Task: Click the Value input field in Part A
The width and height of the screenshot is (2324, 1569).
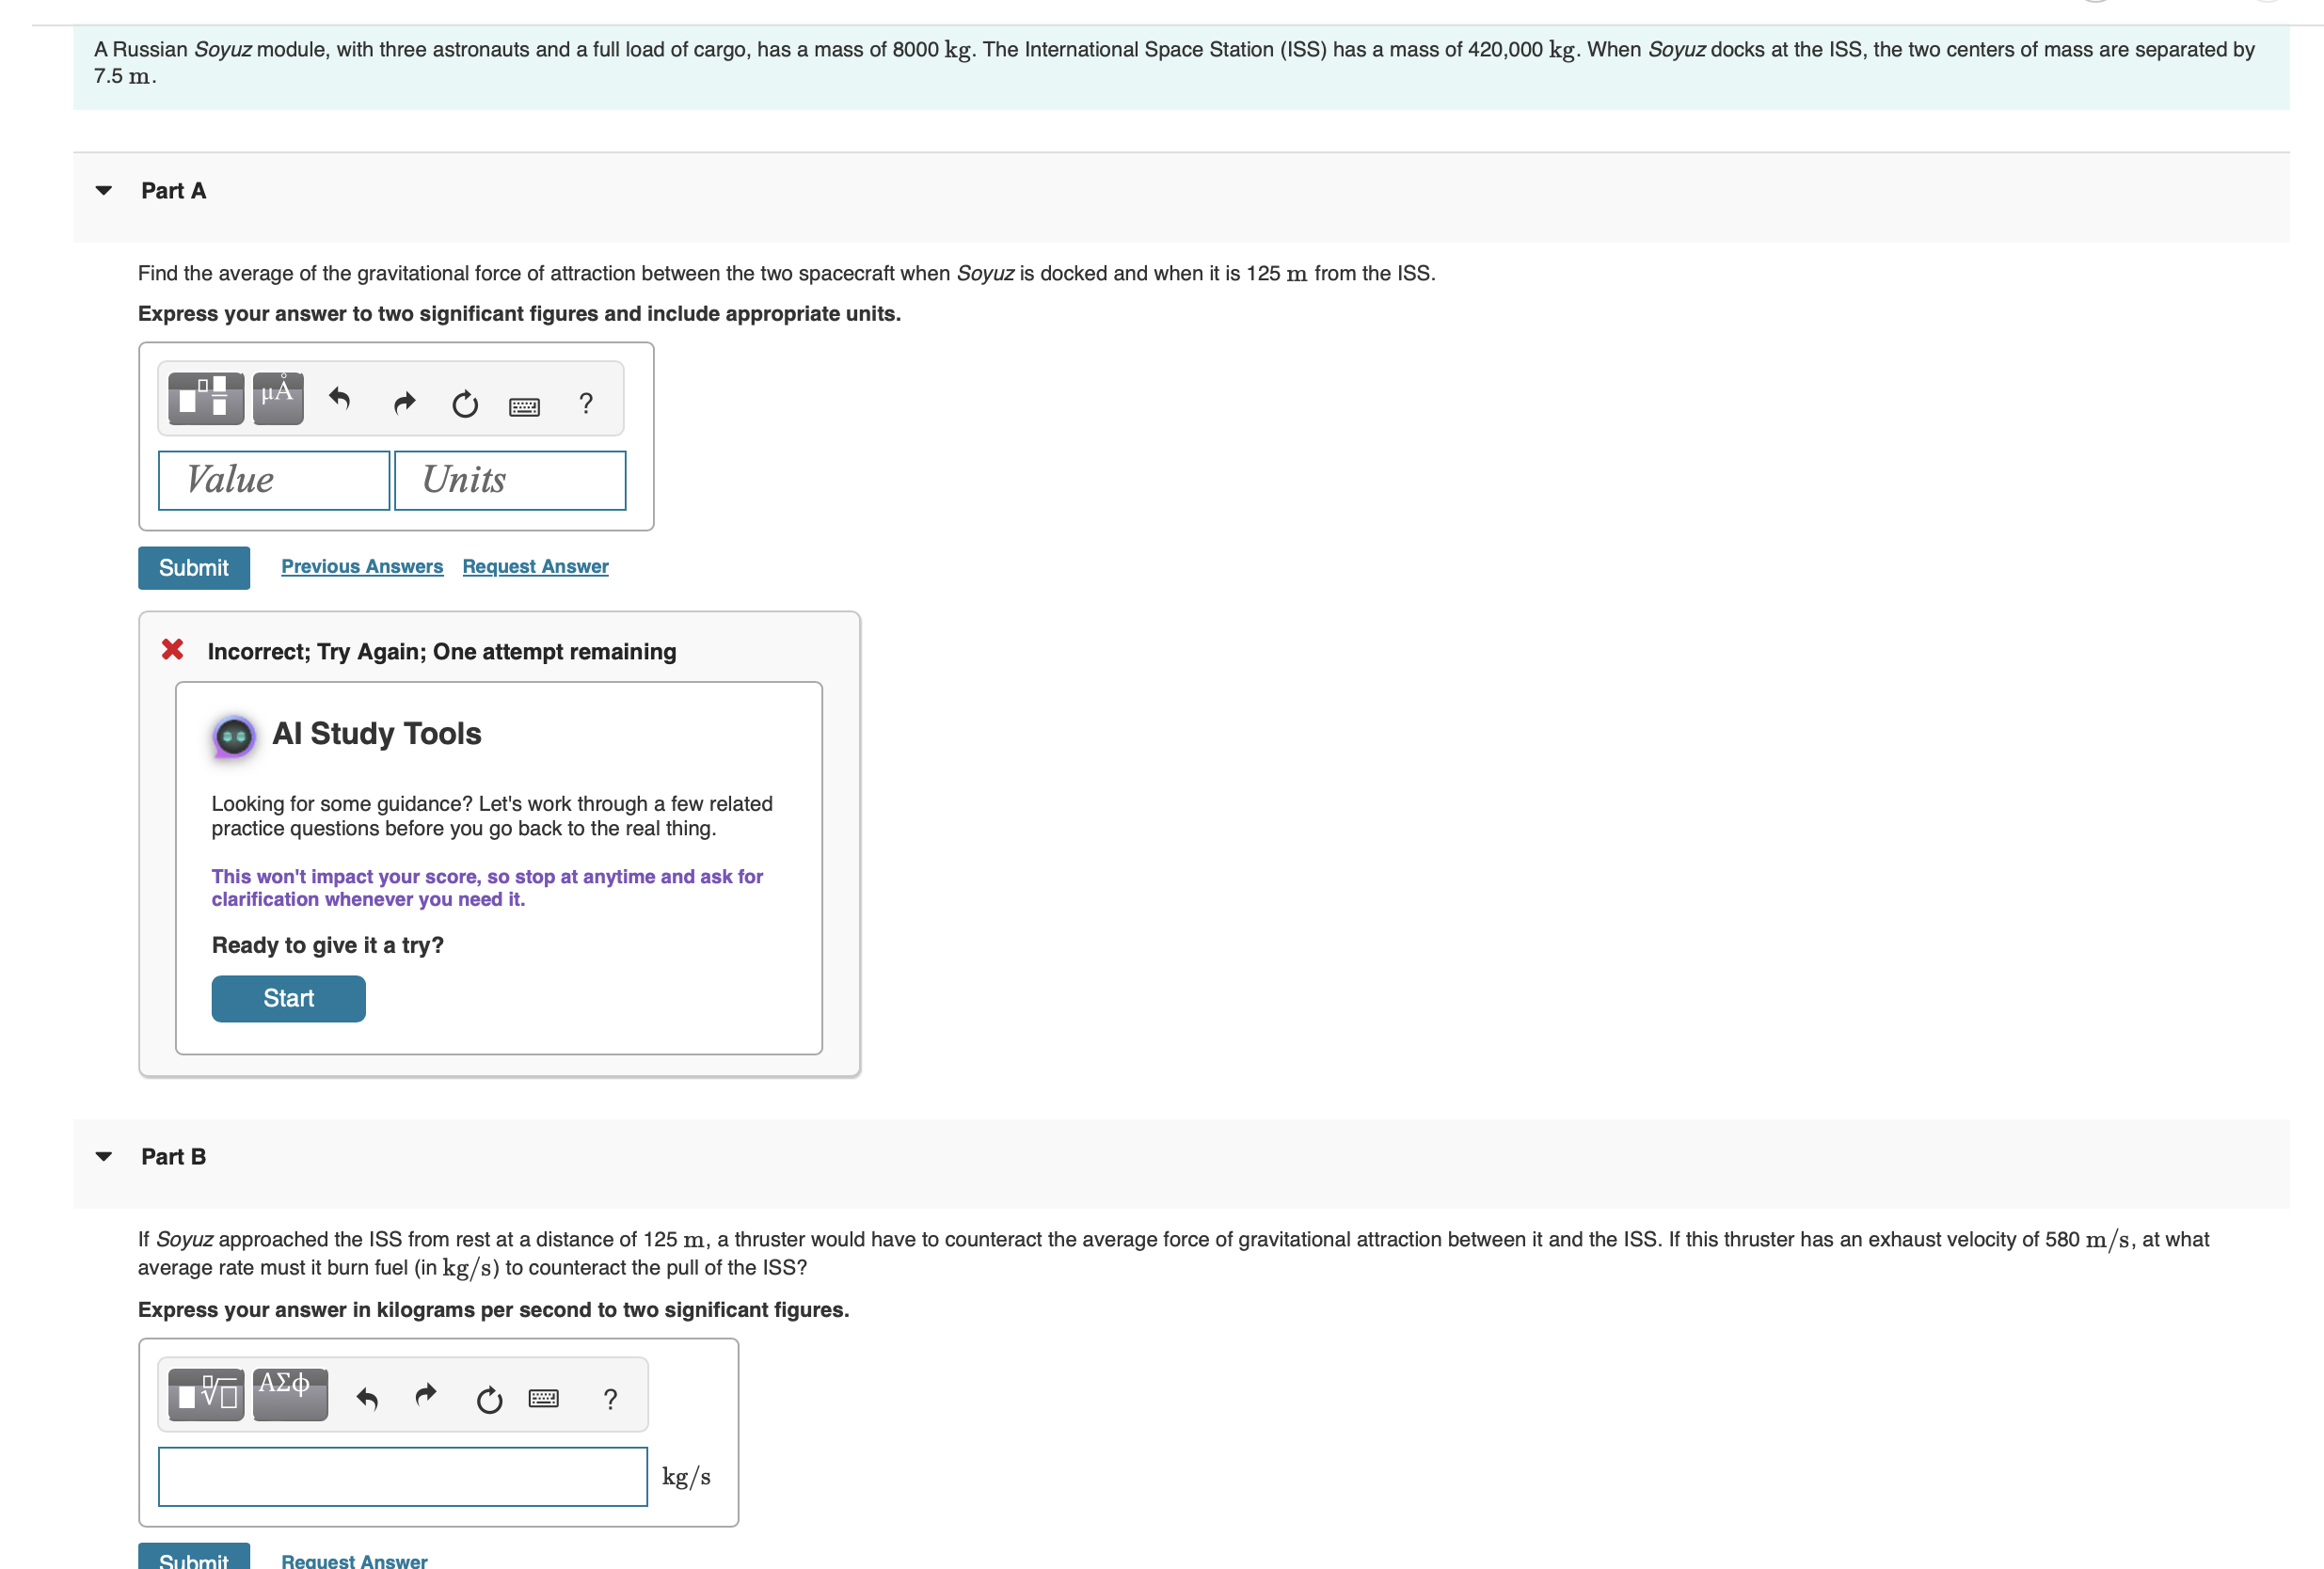Action: click(x=273, y=480)
